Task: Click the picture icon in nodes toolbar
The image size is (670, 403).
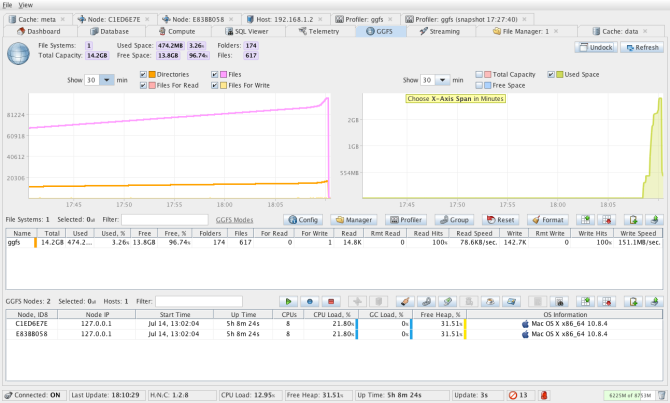Action: [x=511, y=301]
